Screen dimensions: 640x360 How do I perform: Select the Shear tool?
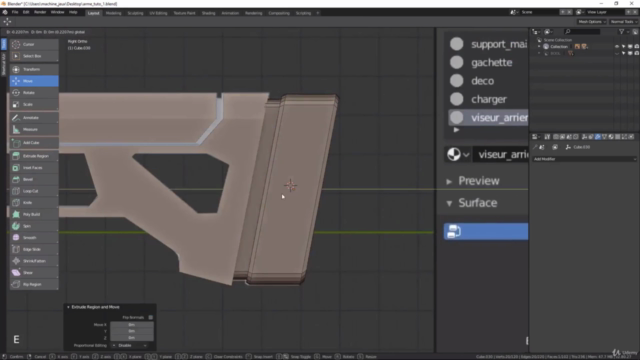coord(34,273)
